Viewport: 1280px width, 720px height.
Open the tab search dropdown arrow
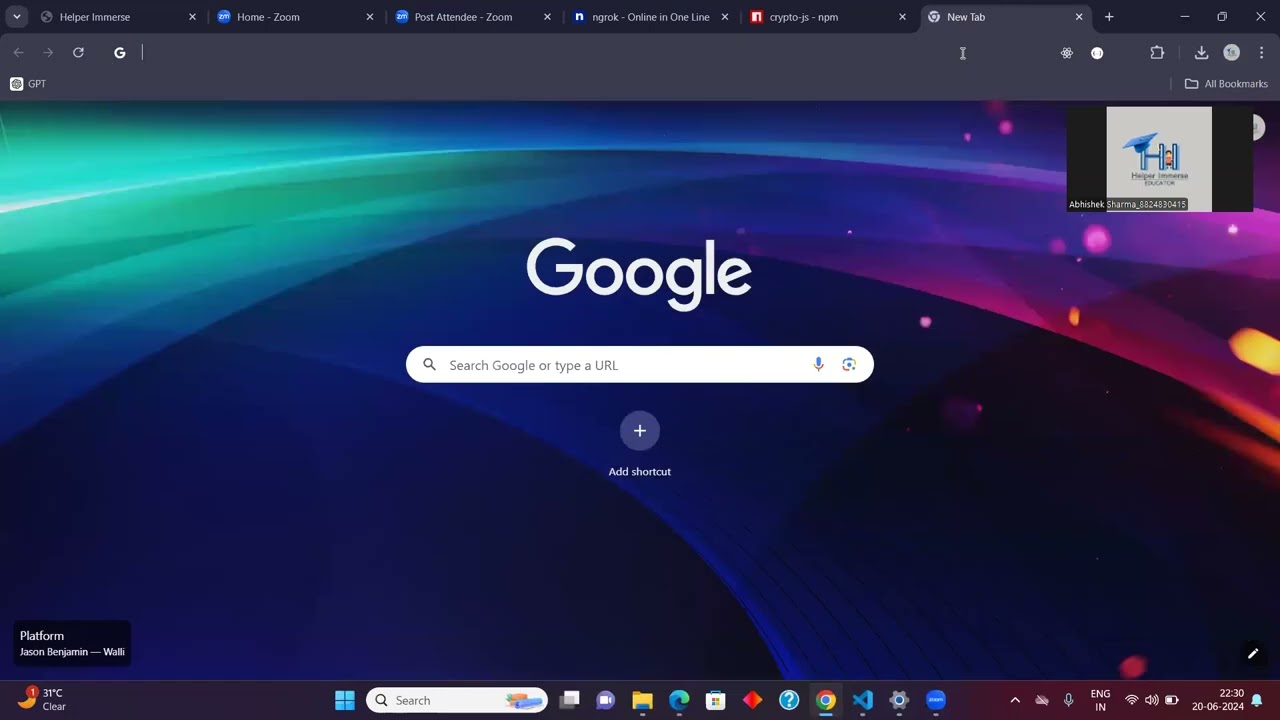coord(17,17)
